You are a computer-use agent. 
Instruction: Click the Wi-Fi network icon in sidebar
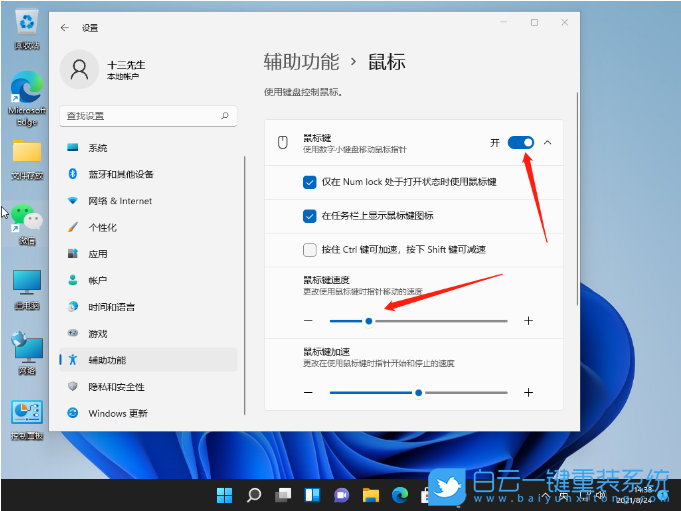pos(73,201)
